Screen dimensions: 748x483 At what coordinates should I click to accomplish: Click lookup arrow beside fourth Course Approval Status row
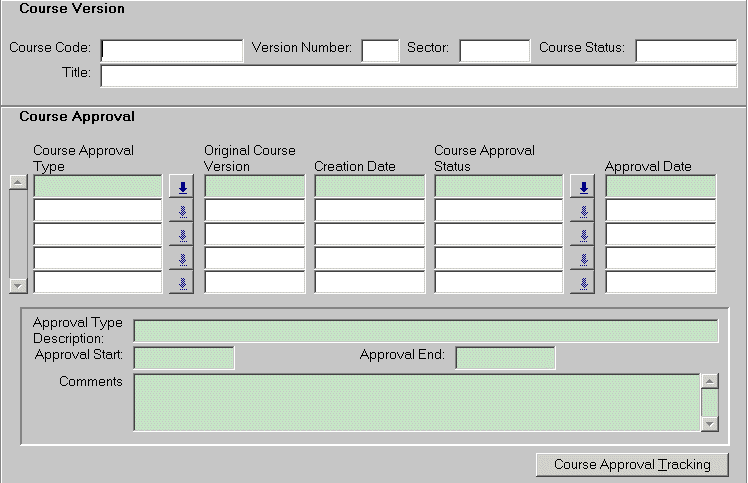tap(583, 259)
